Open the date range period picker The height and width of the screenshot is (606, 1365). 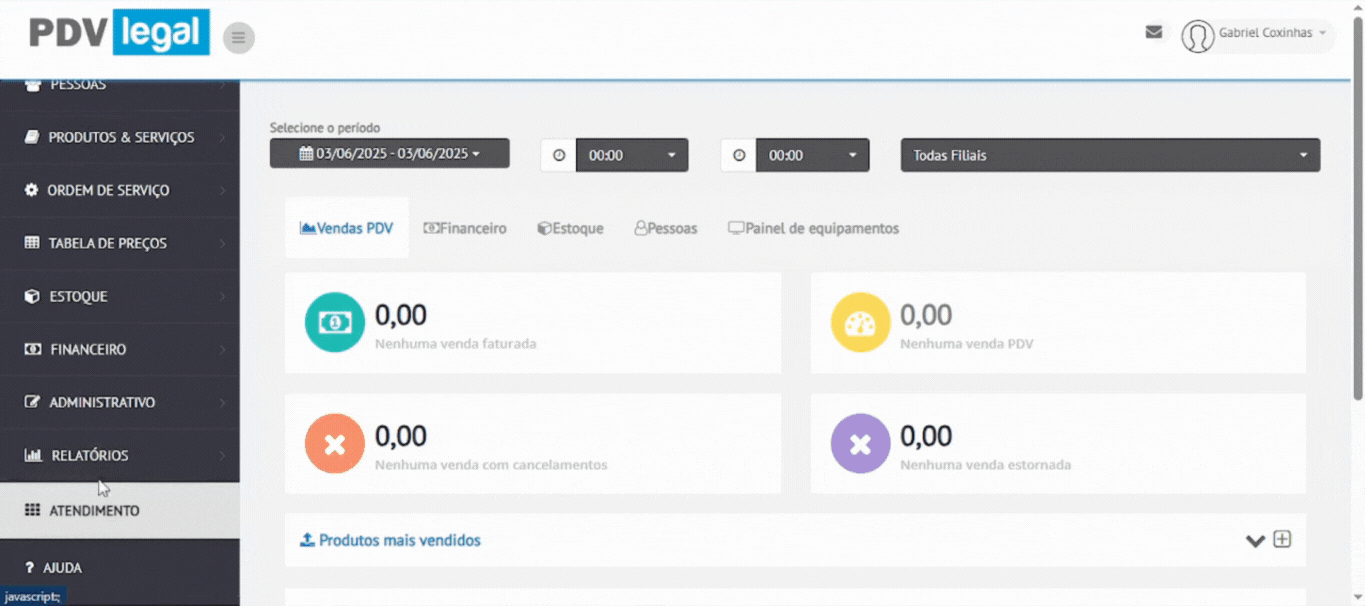click(389, 153)
